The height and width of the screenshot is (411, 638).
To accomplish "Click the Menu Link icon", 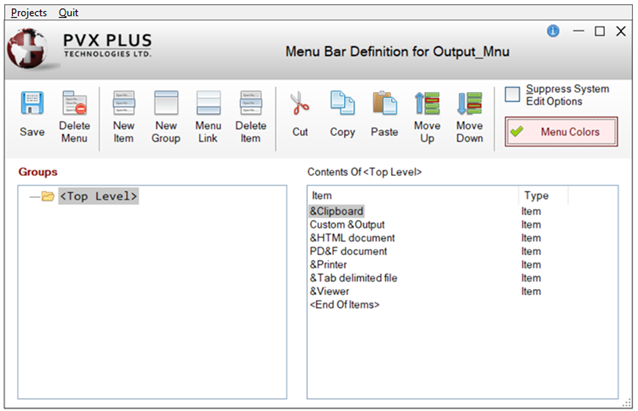I will [x=208, y=105].
